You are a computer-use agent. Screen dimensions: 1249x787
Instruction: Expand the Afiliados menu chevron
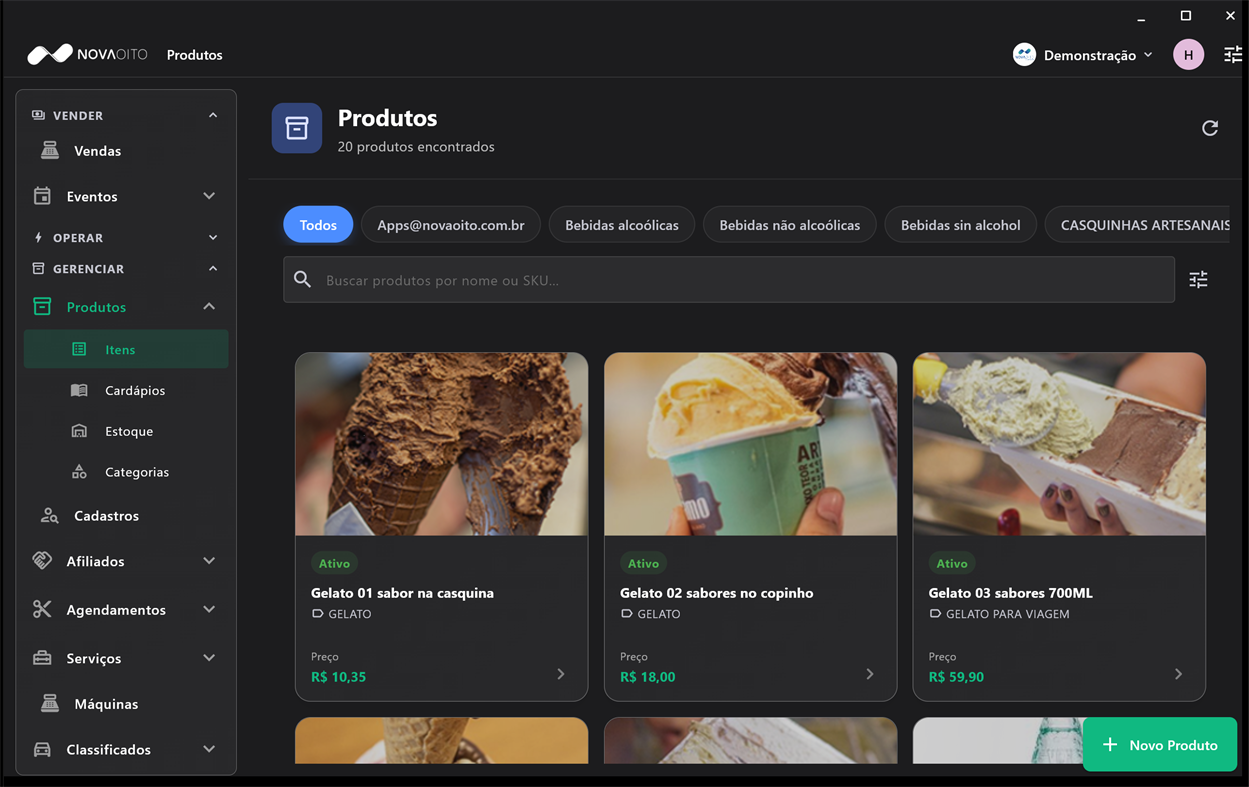coord(209,561)
